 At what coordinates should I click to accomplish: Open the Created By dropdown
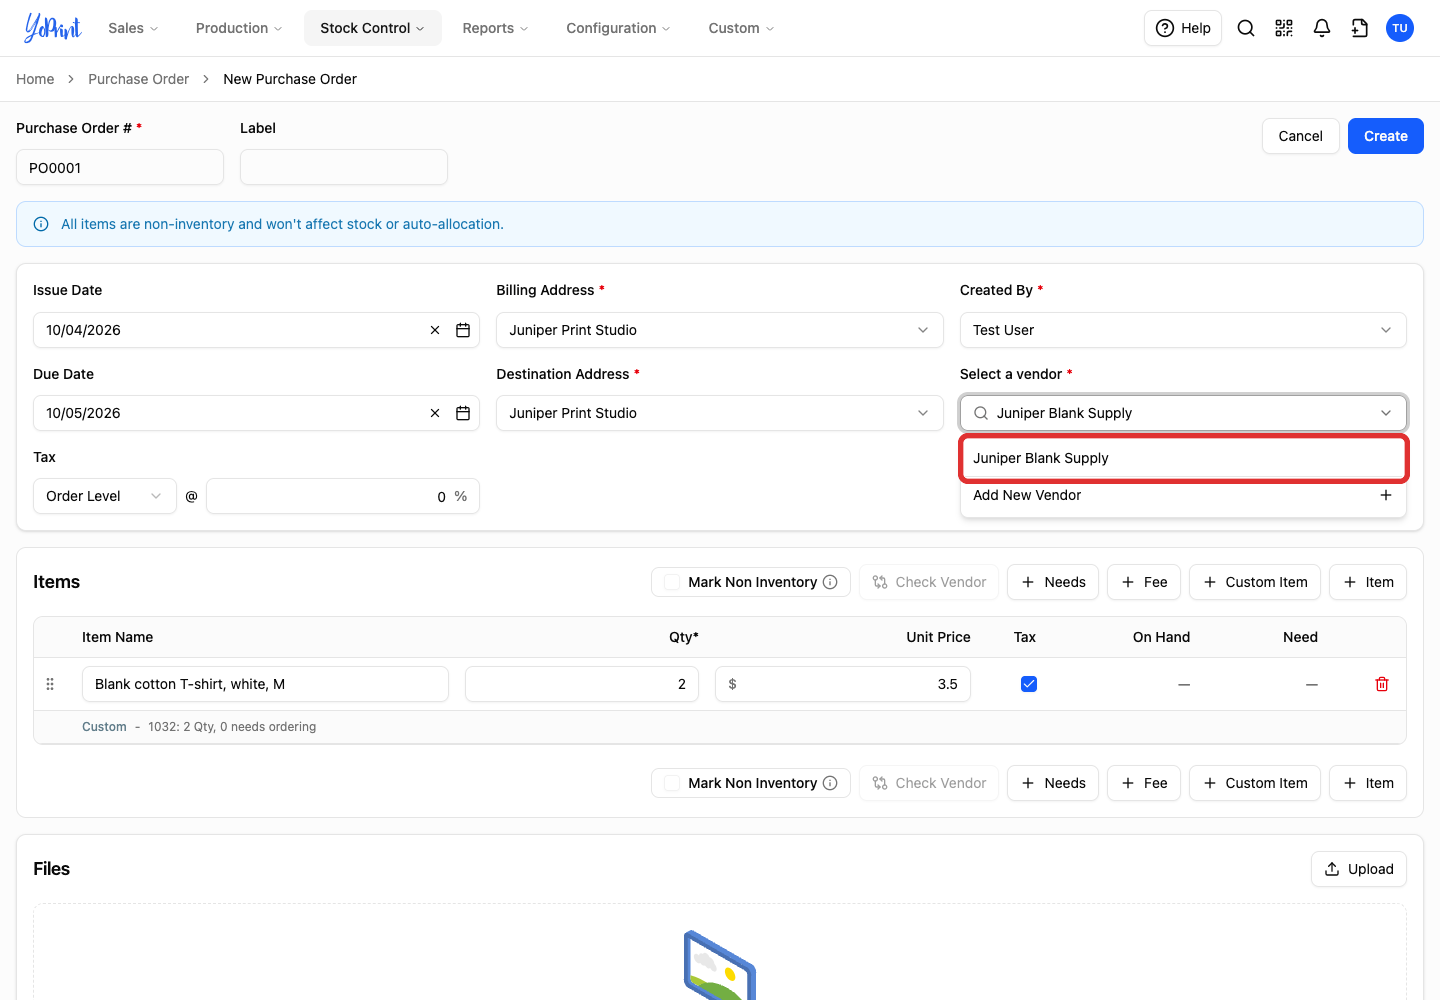pyautogui.click(x=1183, y=330)
